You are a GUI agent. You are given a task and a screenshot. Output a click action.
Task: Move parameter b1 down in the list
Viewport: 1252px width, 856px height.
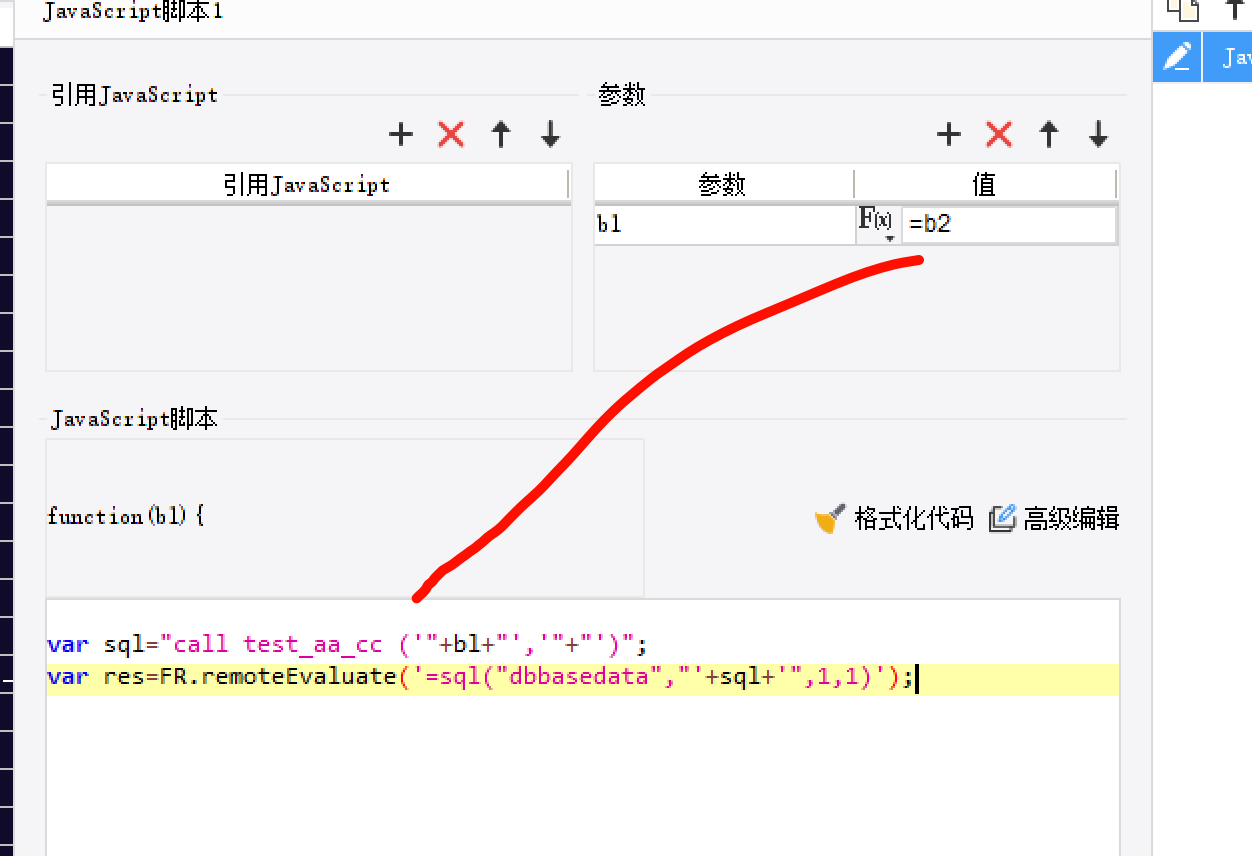pos(1096,134)
